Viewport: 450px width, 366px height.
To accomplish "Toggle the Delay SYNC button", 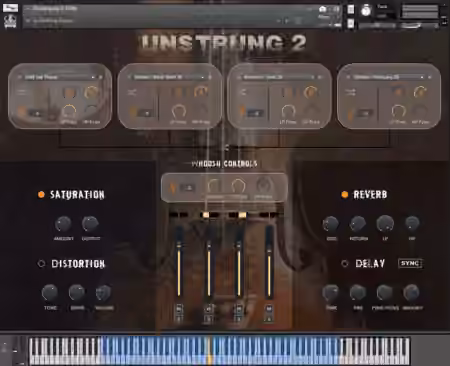I will [x=410, y=263].
